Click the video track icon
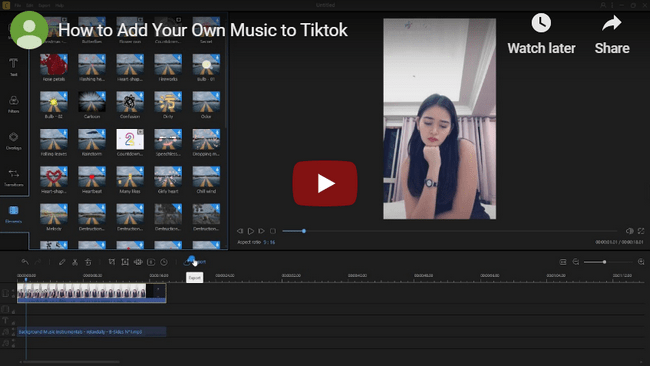This screenshot has height=366, width=650. point(5,293)
